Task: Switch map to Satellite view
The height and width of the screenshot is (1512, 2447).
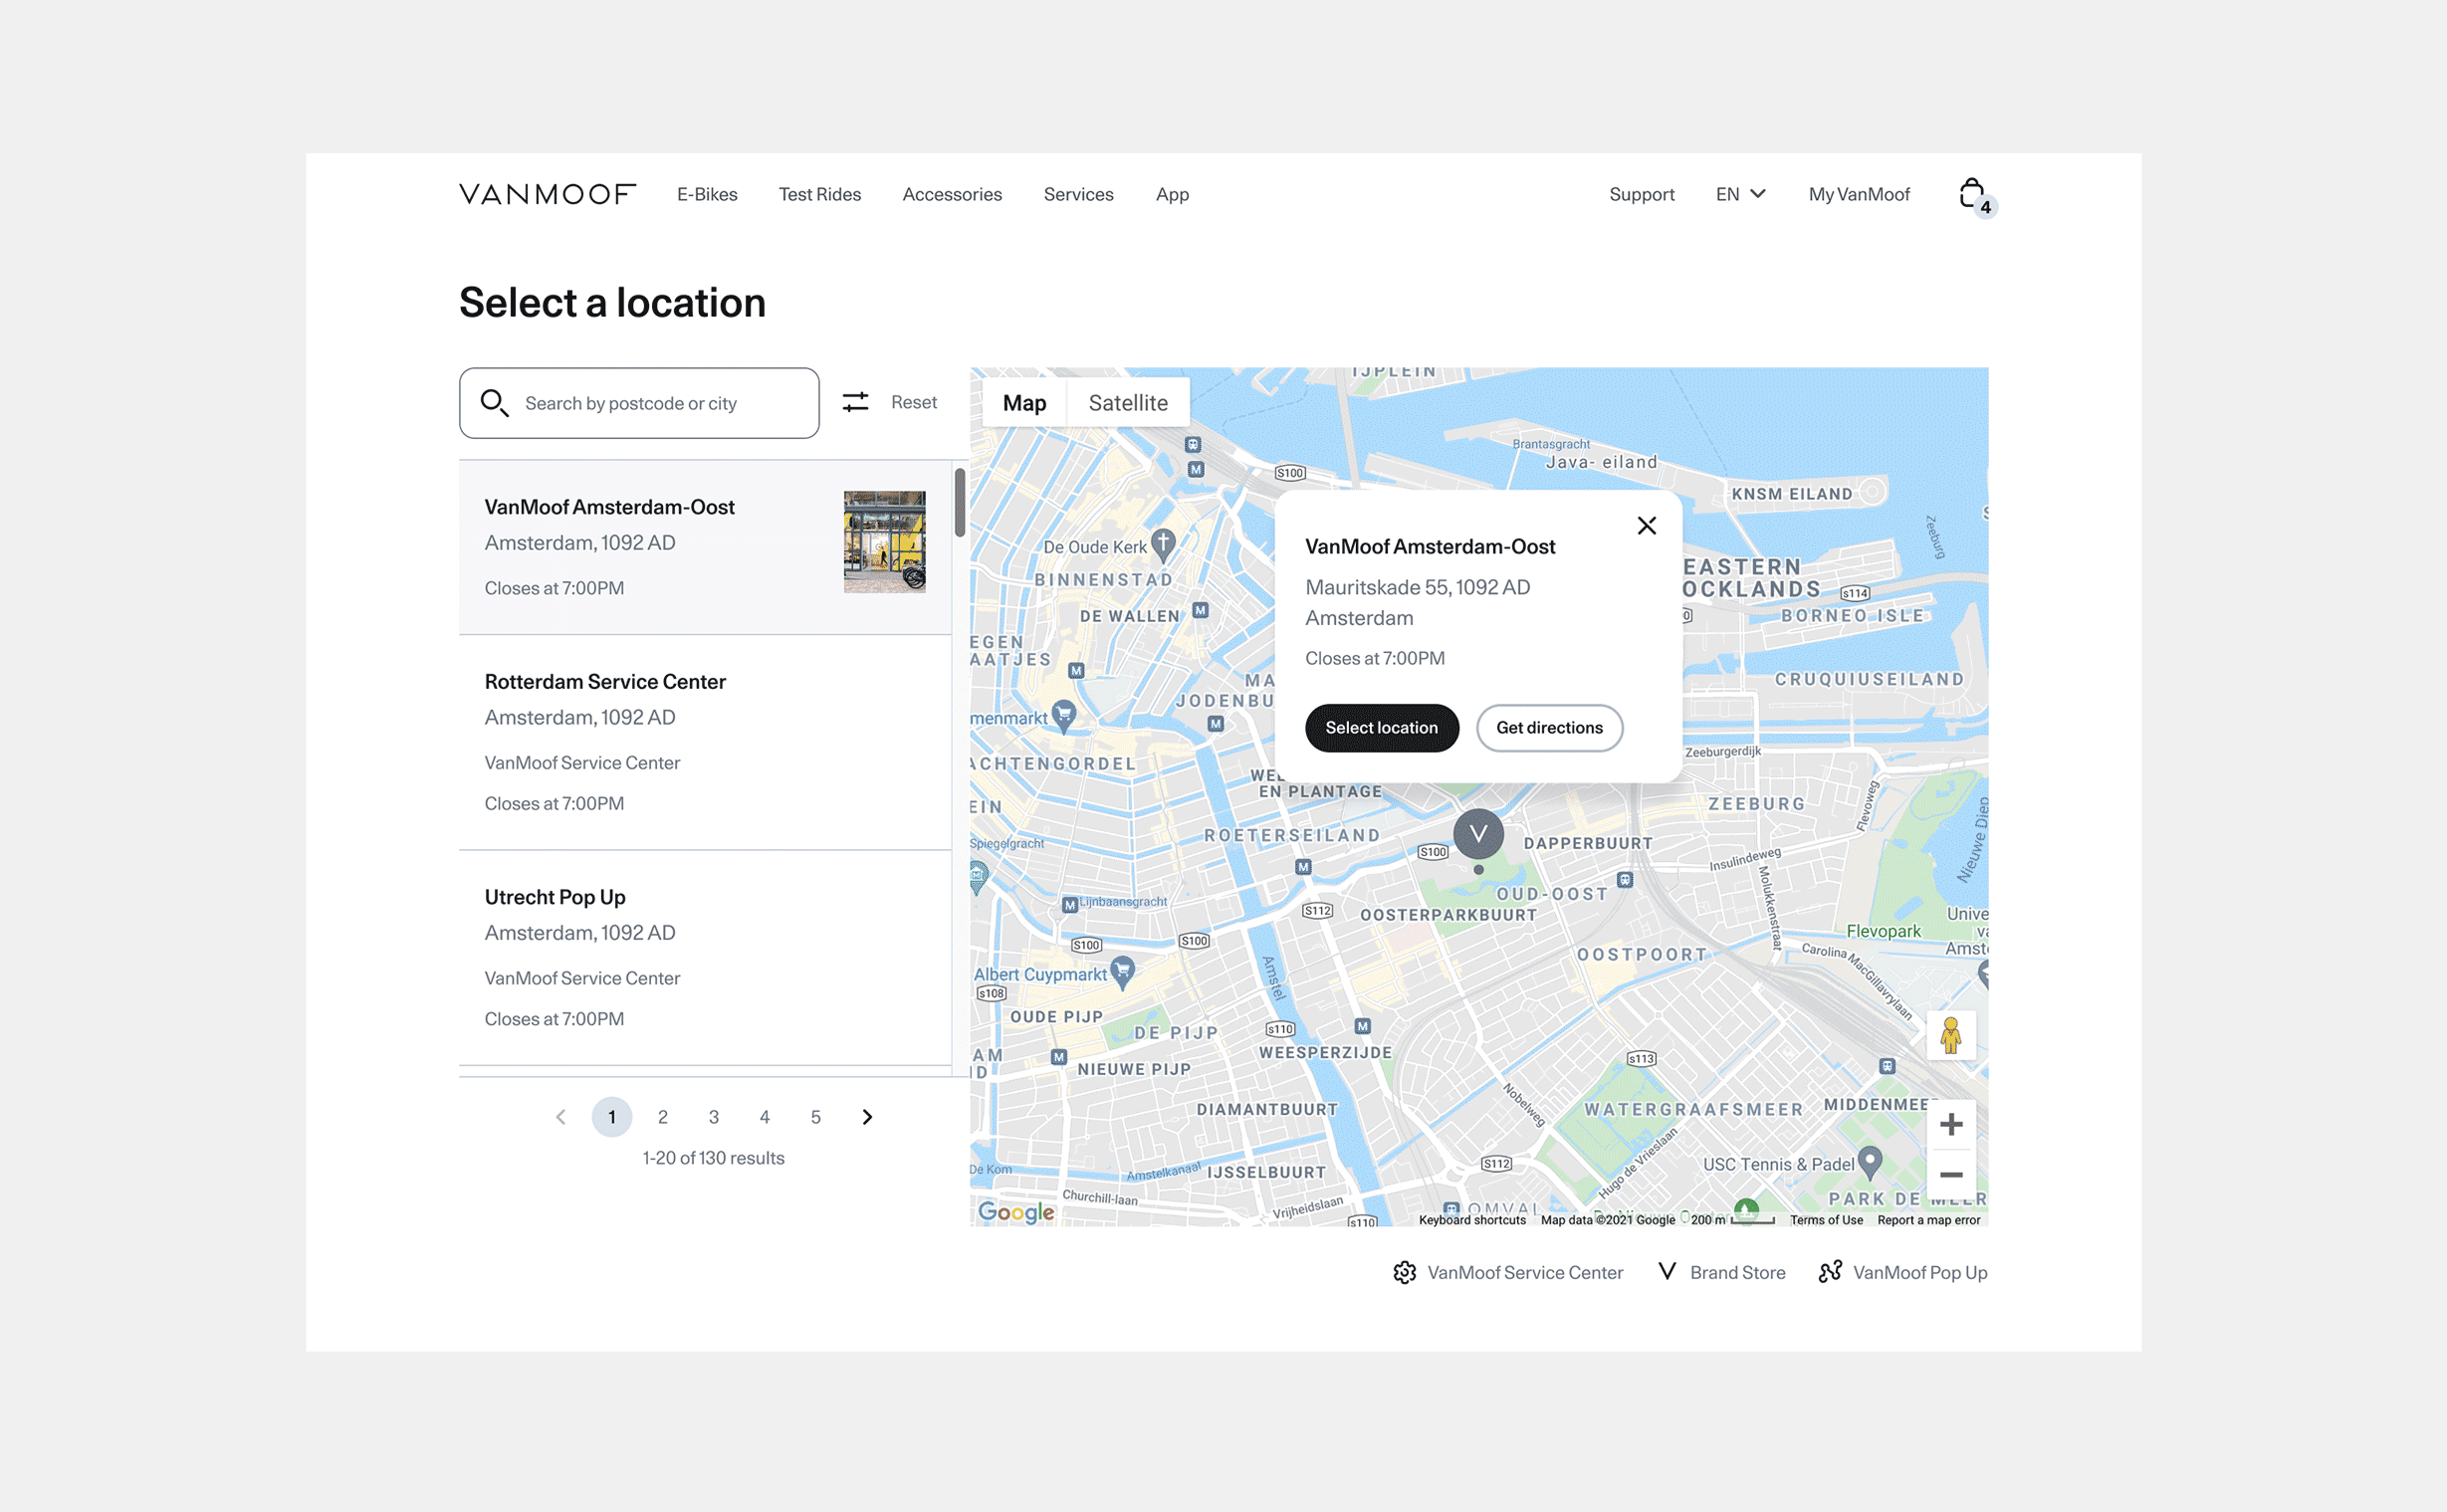Action: (1128, 403)
